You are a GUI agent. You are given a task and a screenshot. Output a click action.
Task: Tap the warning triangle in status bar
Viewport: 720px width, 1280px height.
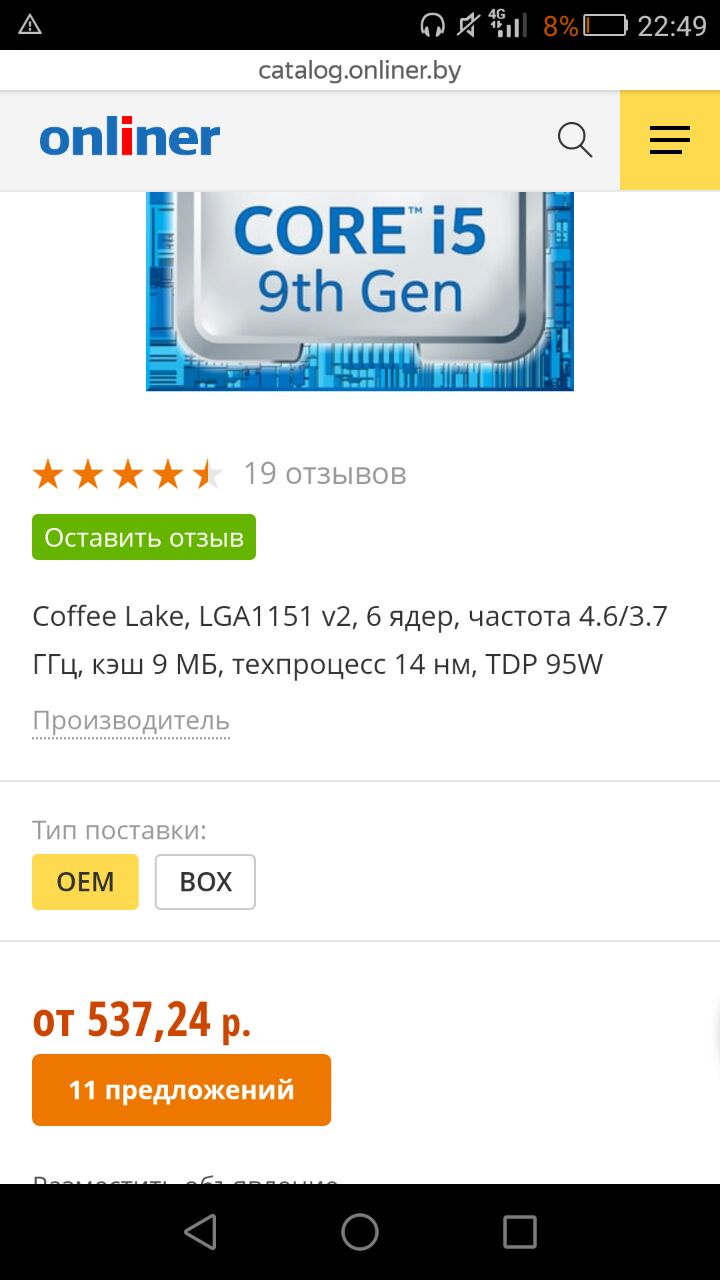coord(30,25)
